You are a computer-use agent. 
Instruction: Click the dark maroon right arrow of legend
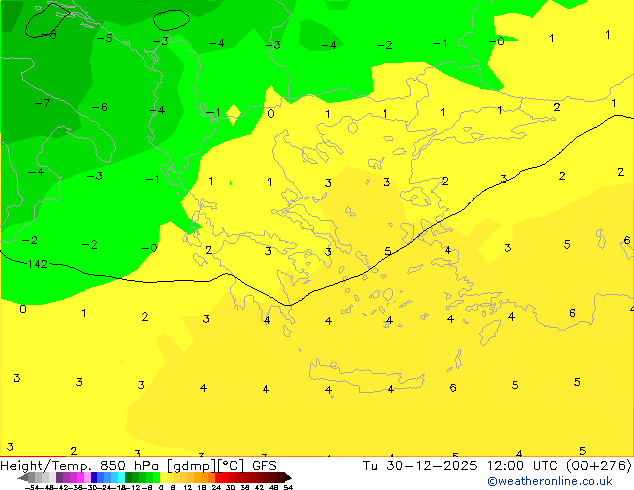[288, 477]
